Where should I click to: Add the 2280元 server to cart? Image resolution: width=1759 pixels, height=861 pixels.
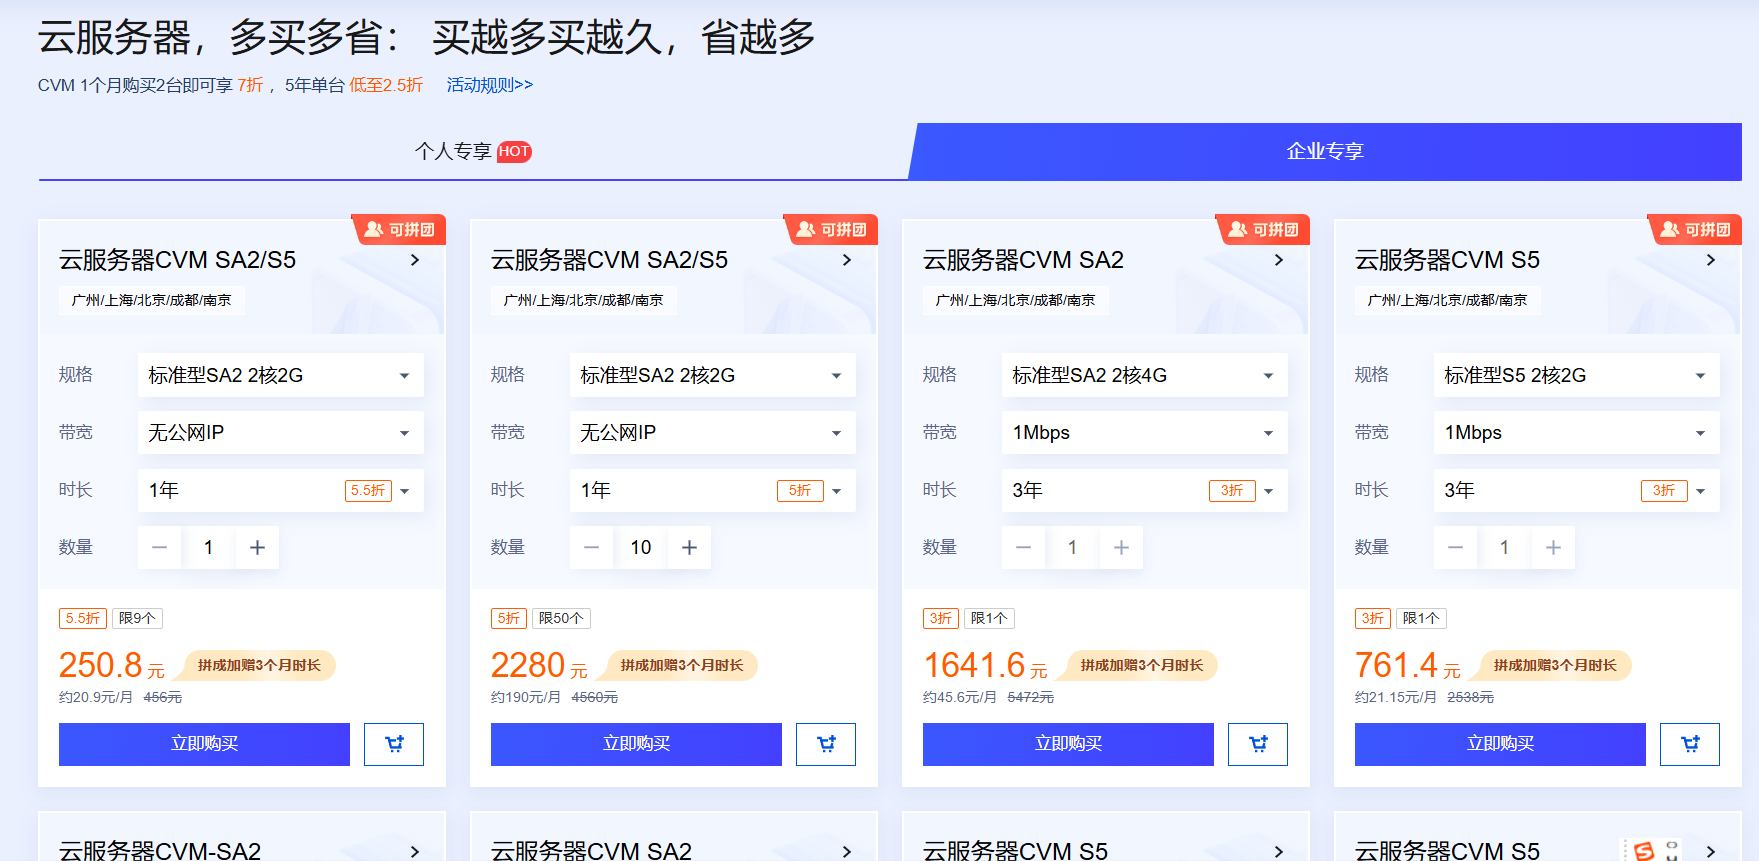pyautogui.click(x=826, y=744)
